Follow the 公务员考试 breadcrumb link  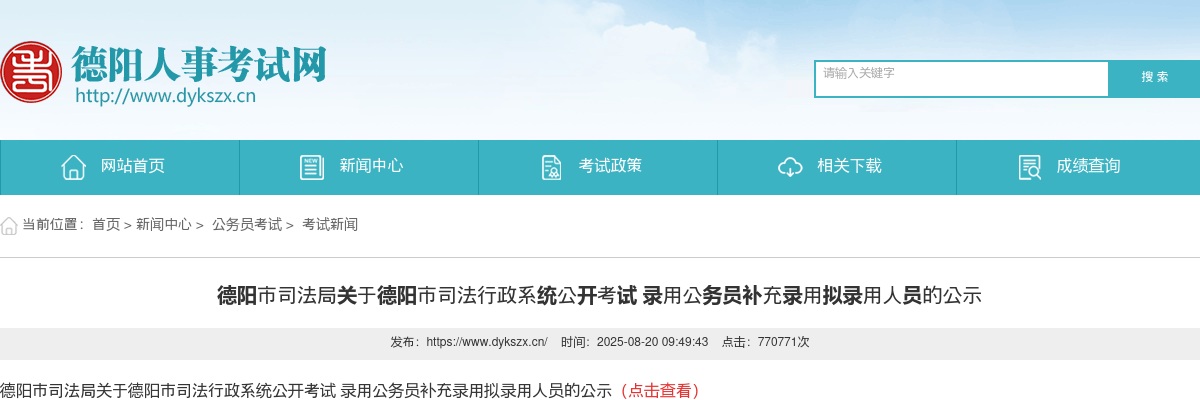point(247,225)
